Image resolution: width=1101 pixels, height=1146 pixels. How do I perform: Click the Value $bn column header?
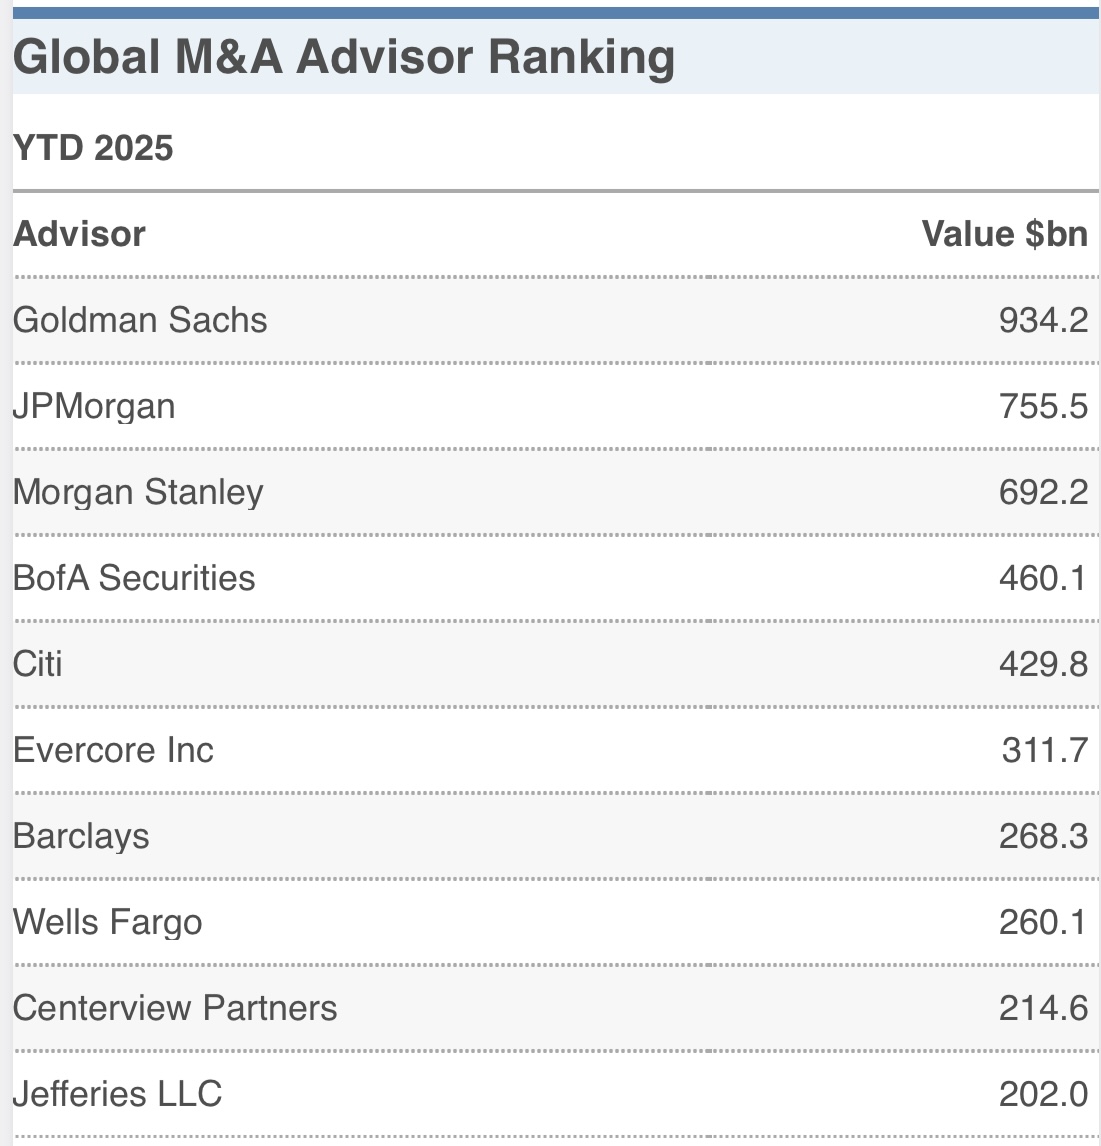[x=1004, y=234]
